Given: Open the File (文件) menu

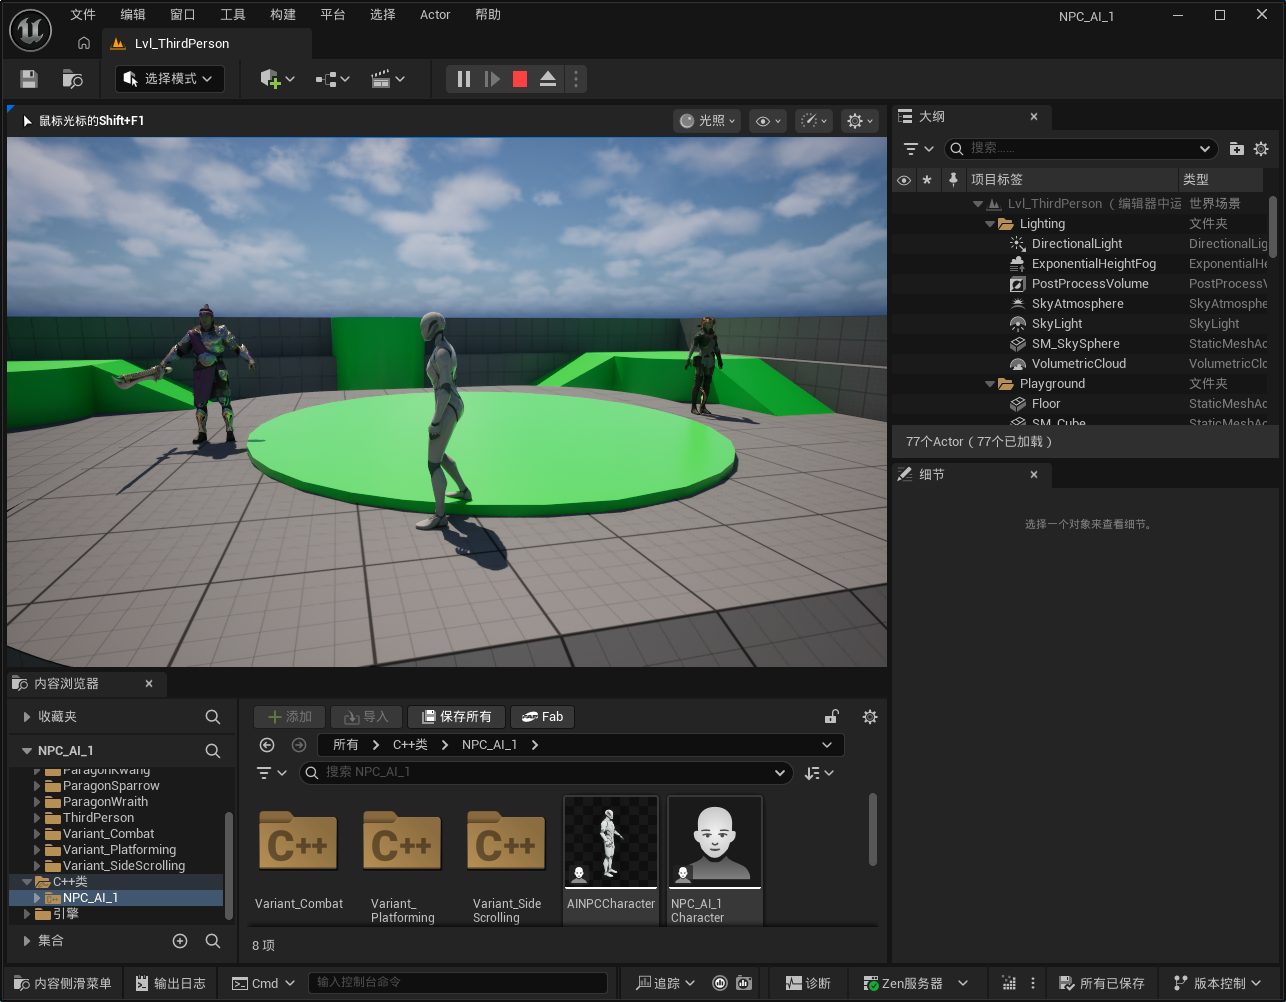Looking at the screenshot, I should click(x=83, y=15).
